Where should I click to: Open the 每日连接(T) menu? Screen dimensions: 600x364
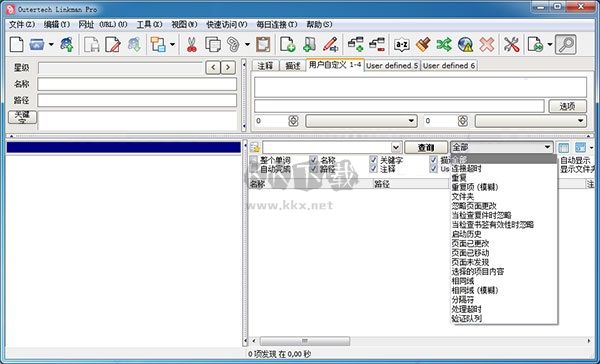click(x=277, y=24)
